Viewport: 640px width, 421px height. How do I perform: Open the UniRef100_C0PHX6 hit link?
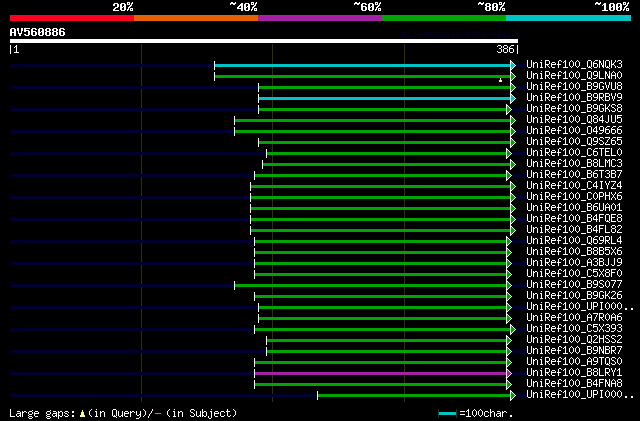574,197
